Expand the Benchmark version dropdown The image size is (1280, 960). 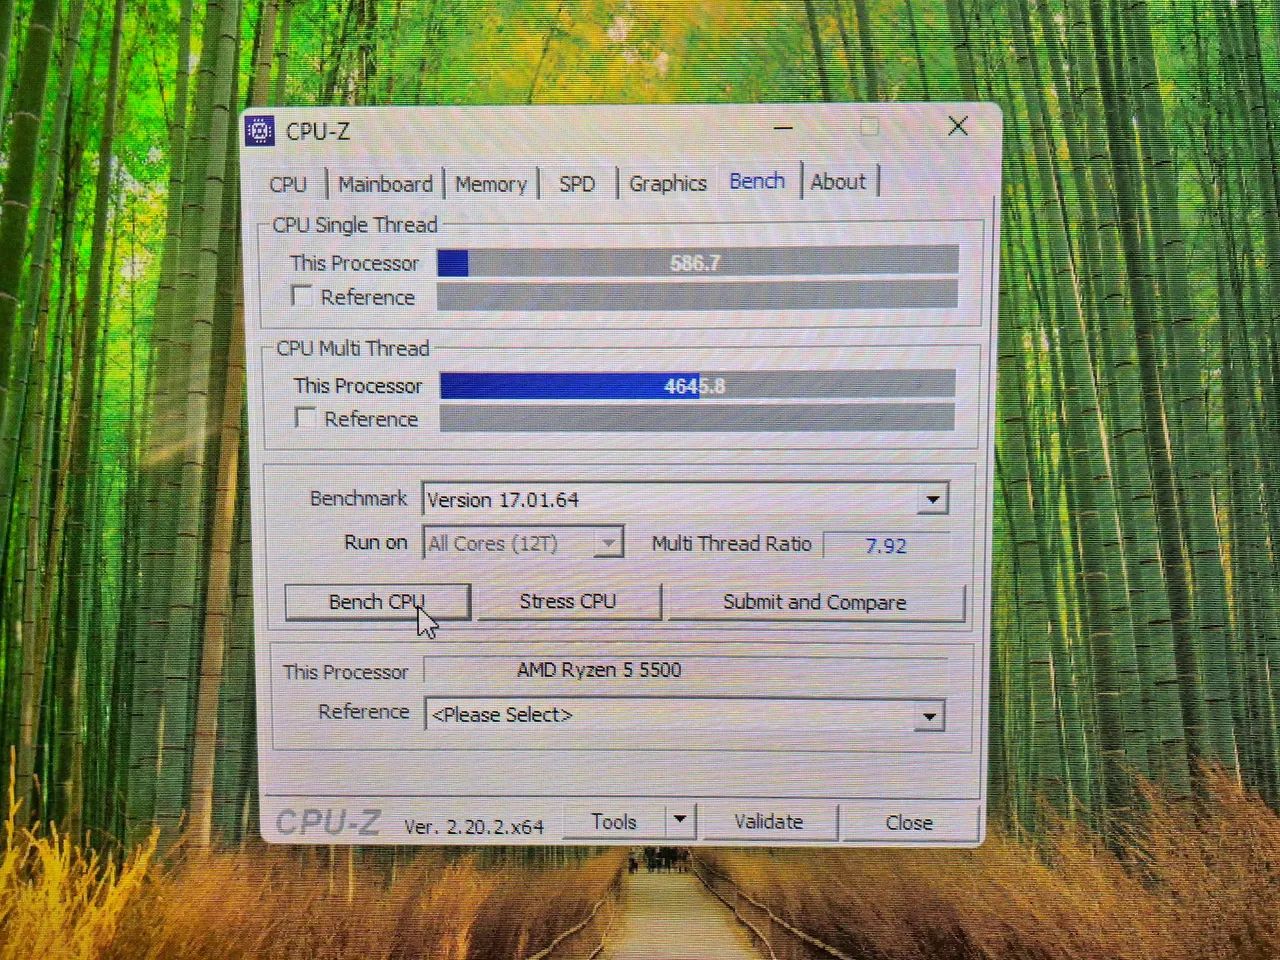point(932,499)
